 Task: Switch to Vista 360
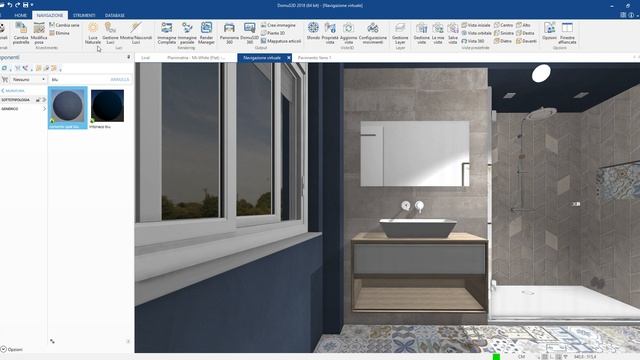click(473, 41)
